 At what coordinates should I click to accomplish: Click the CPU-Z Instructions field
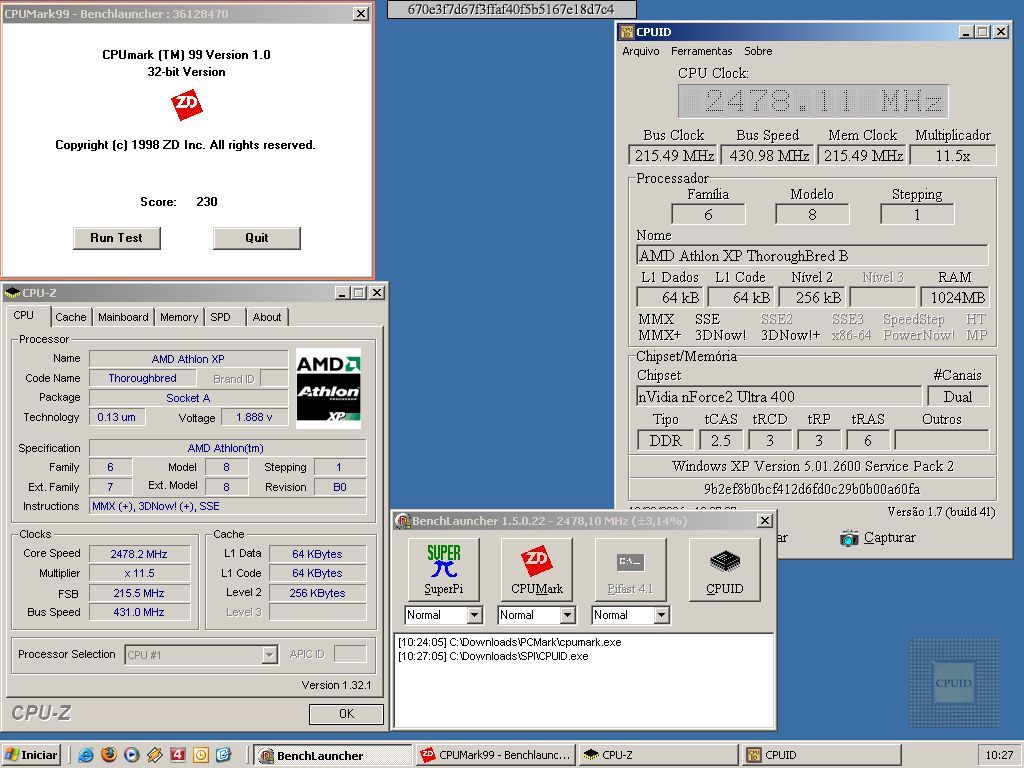pyautogui.click(x=228, y=506)
